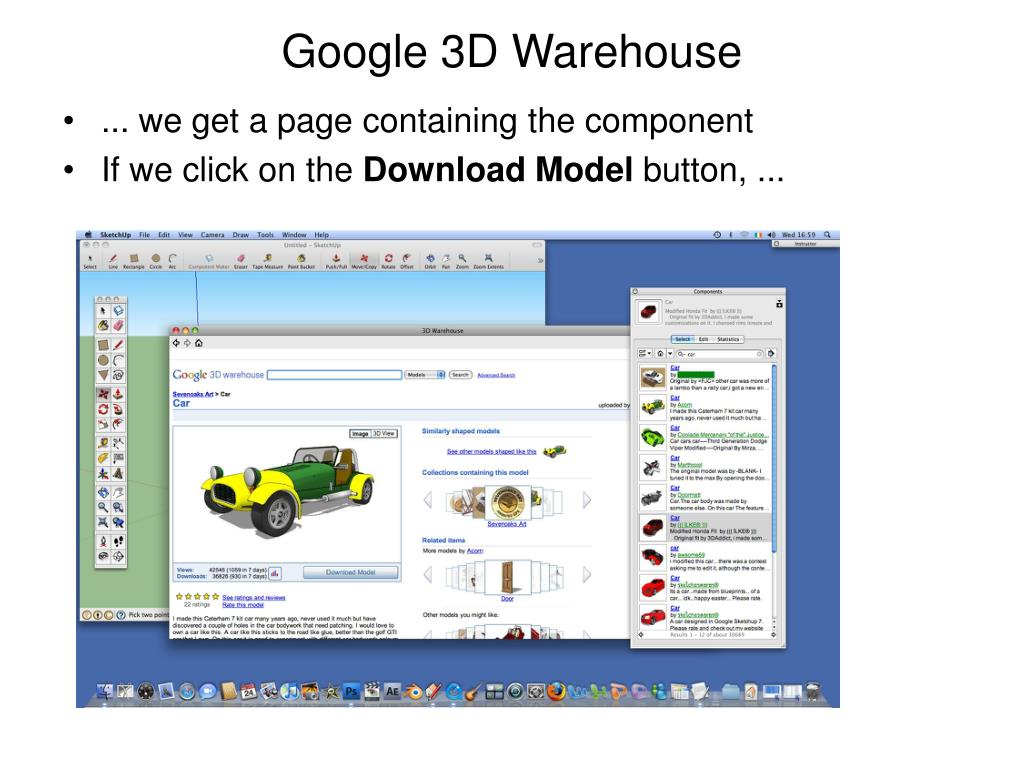Image resolution: width=1024 pixels, height=768 pixels.
Task: Click in the 3D Warehouse search field
Action: tap(334, 375)
